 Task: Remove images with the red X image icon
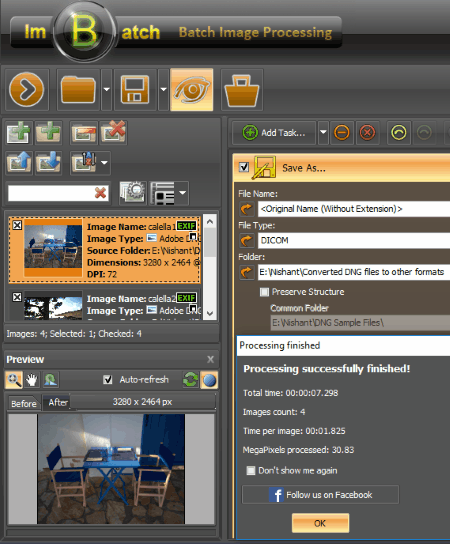(113, 132)
